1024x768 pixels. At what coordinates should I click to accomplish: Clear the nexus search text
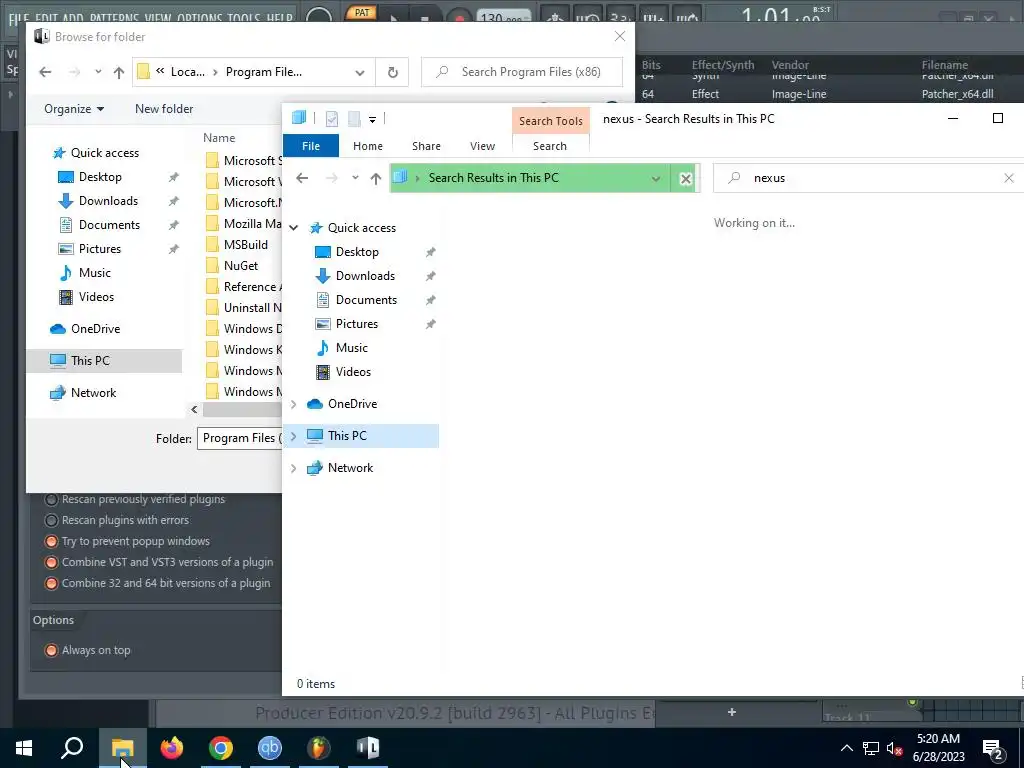[x=1009, y=178]
